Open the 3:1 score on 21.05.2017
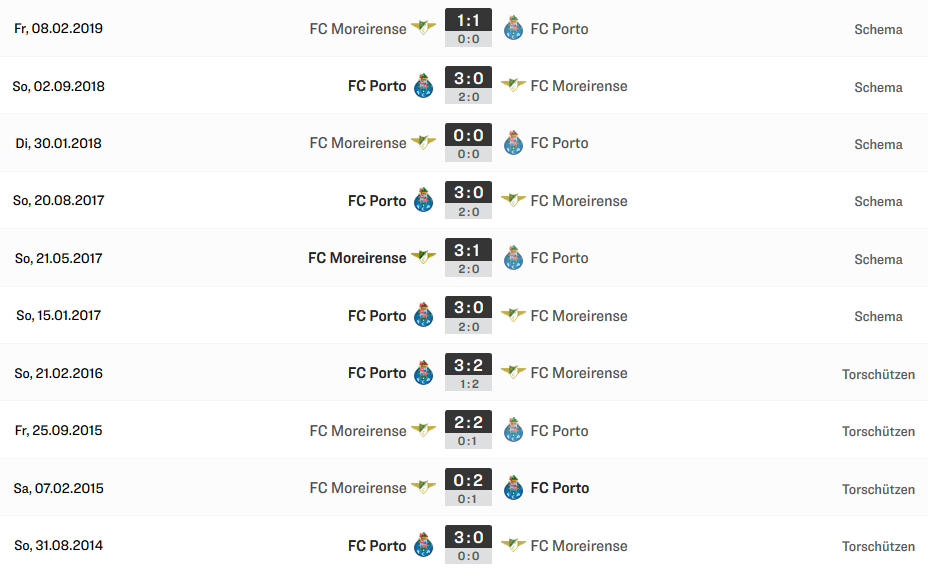 468,250
